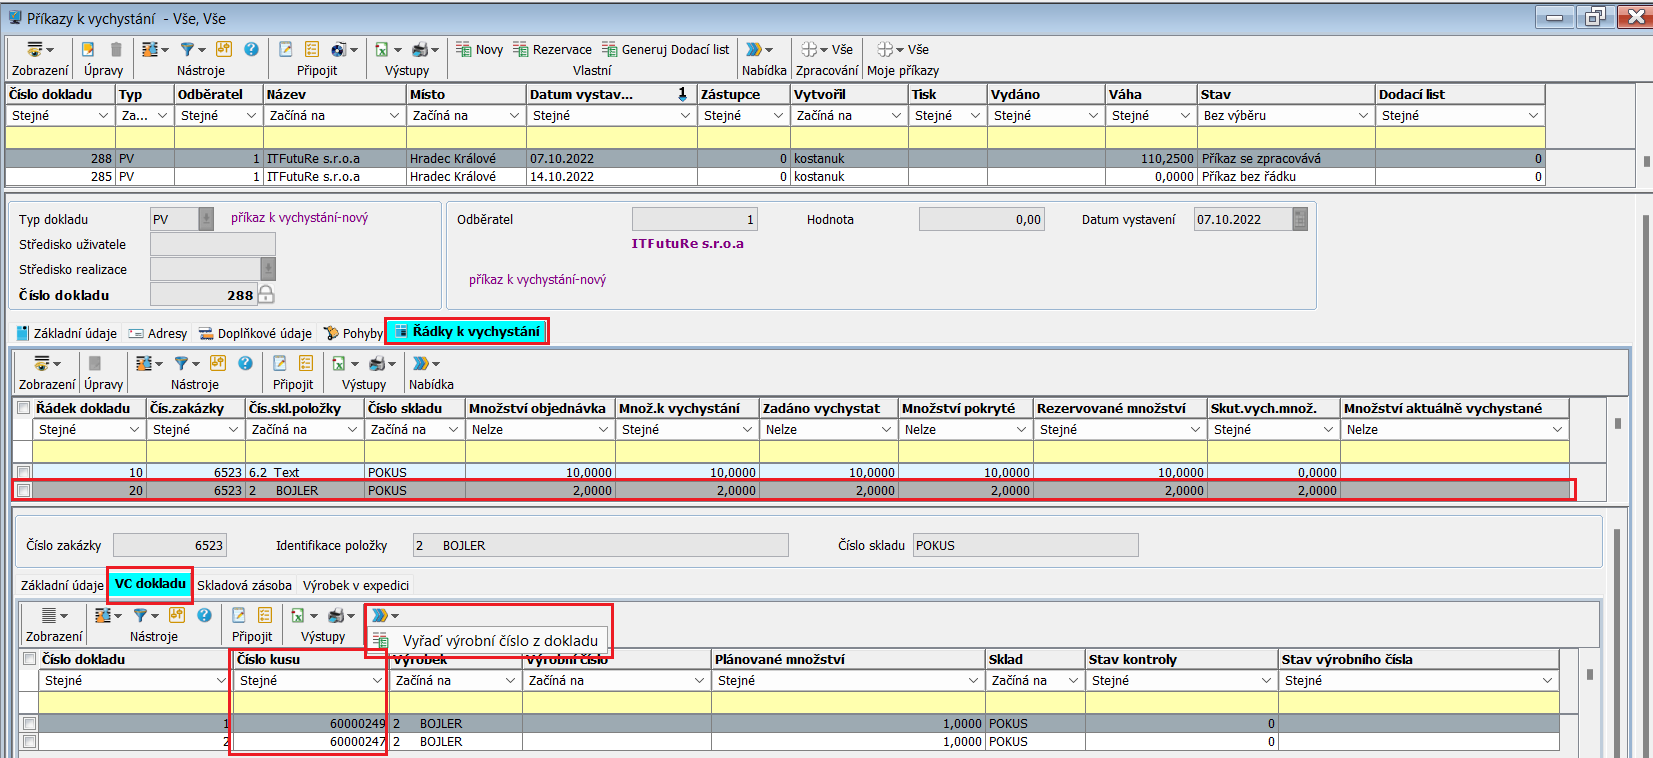Switch to the Adresy tab
Screen dimensions: 1653x758
pos(158,333)
